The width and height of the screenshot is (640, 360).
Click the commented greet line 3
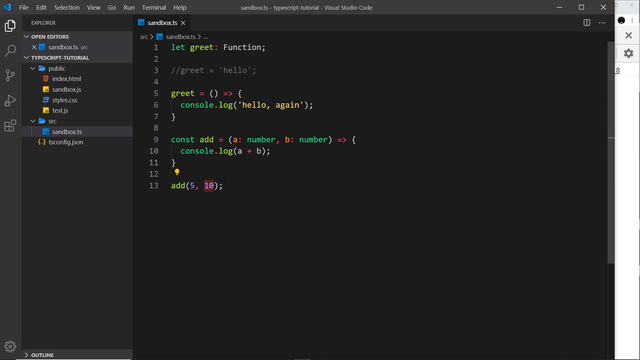(213, 70)
